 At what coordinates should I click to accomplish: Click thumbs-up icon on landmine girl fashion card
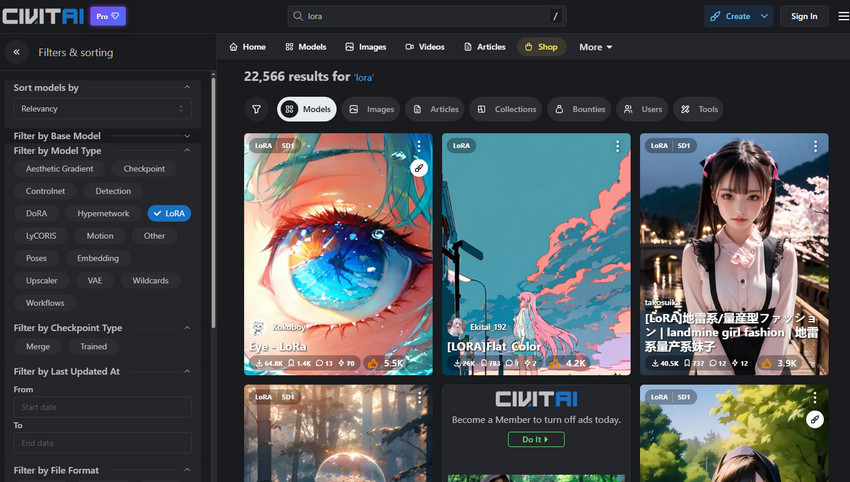(x=767, y=363)
